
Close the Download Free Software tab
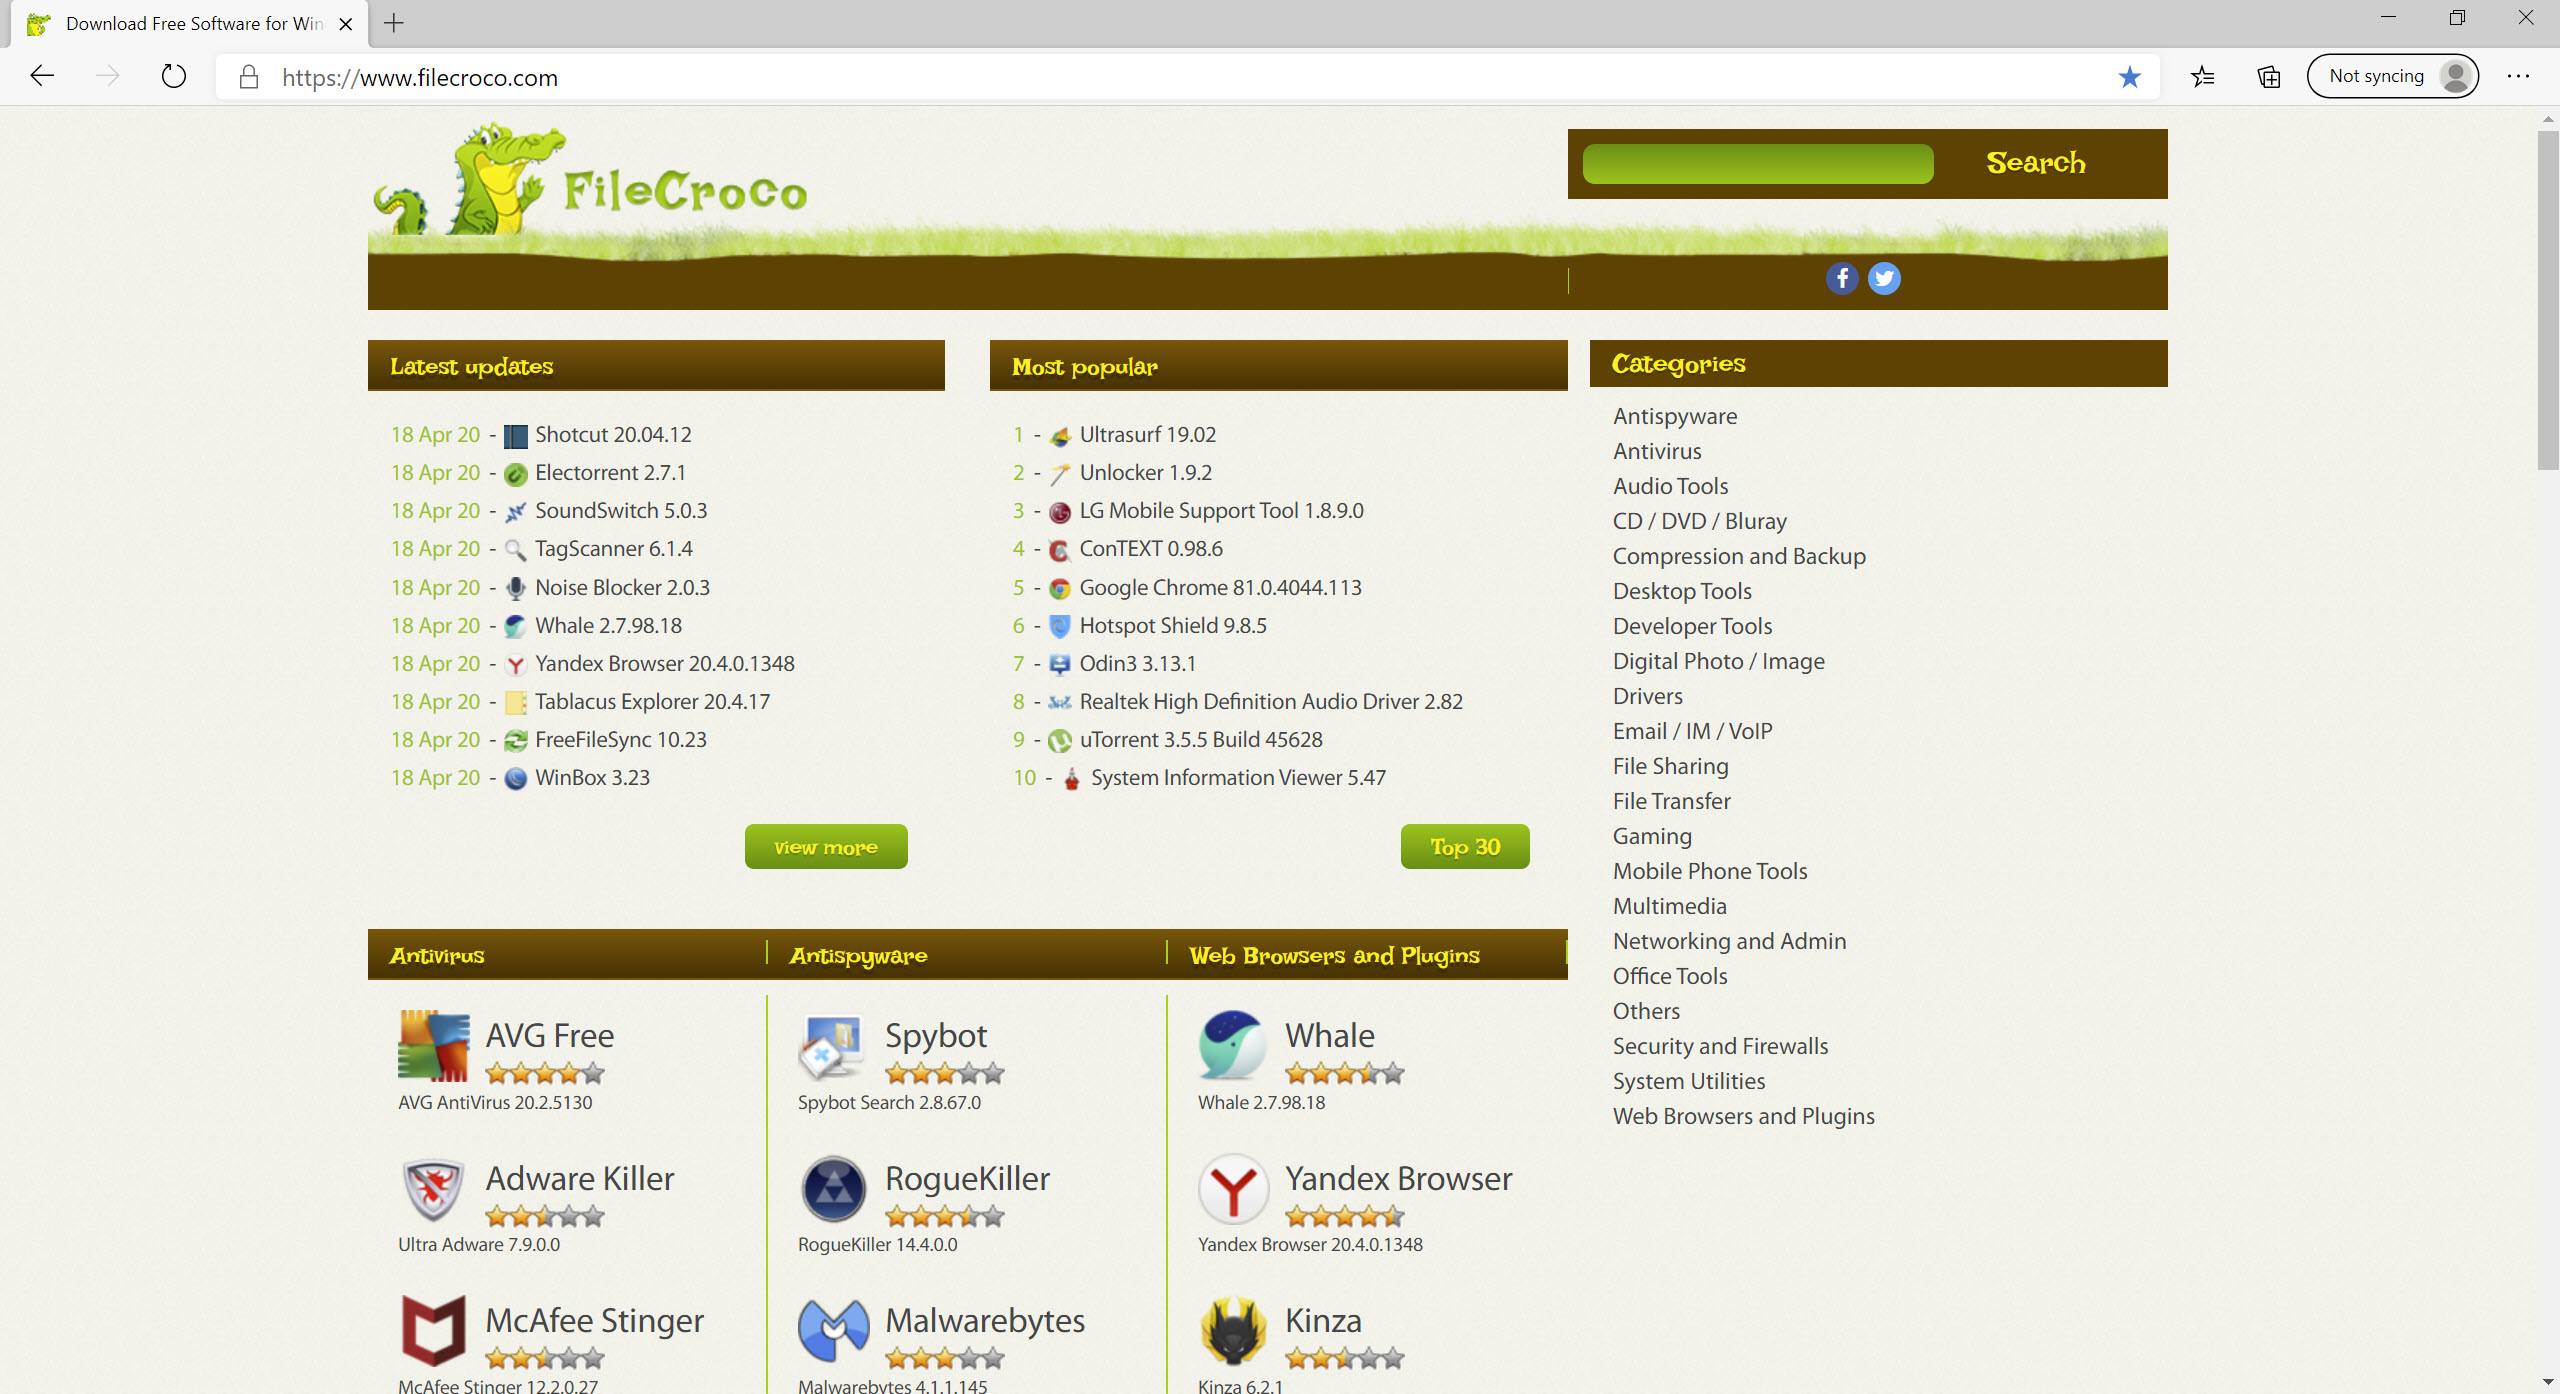pos(346,24)
